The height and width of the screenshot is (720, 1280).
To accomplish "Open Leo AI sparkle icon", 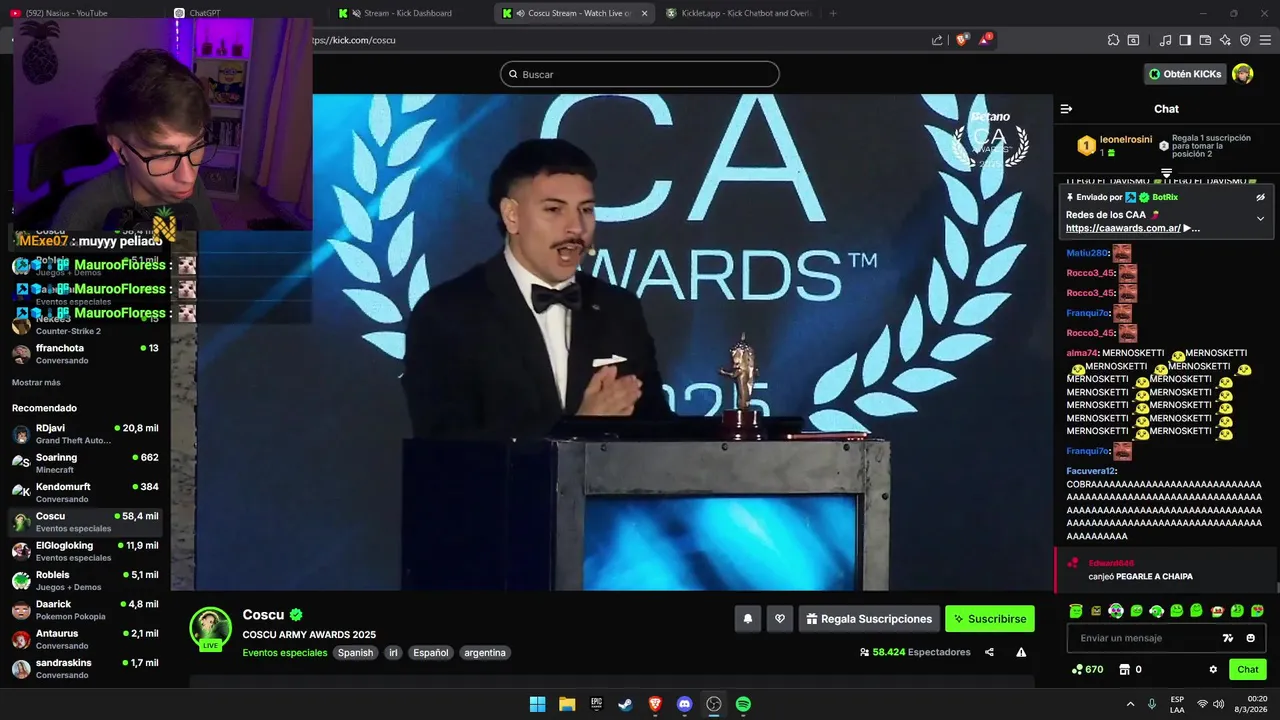I will [1225, 40].
